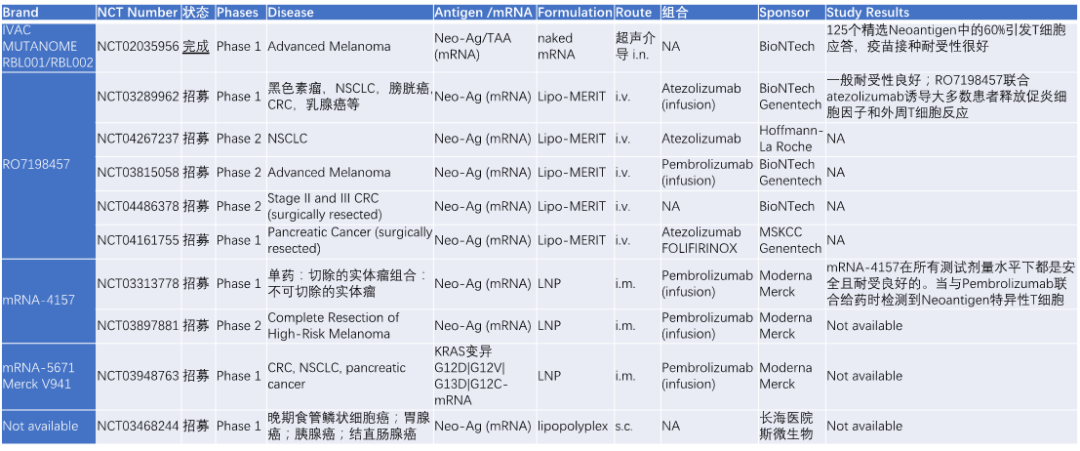This screenshot has height=451, width=1080.
Task: Select the Formulation column header
Action: 574,13
